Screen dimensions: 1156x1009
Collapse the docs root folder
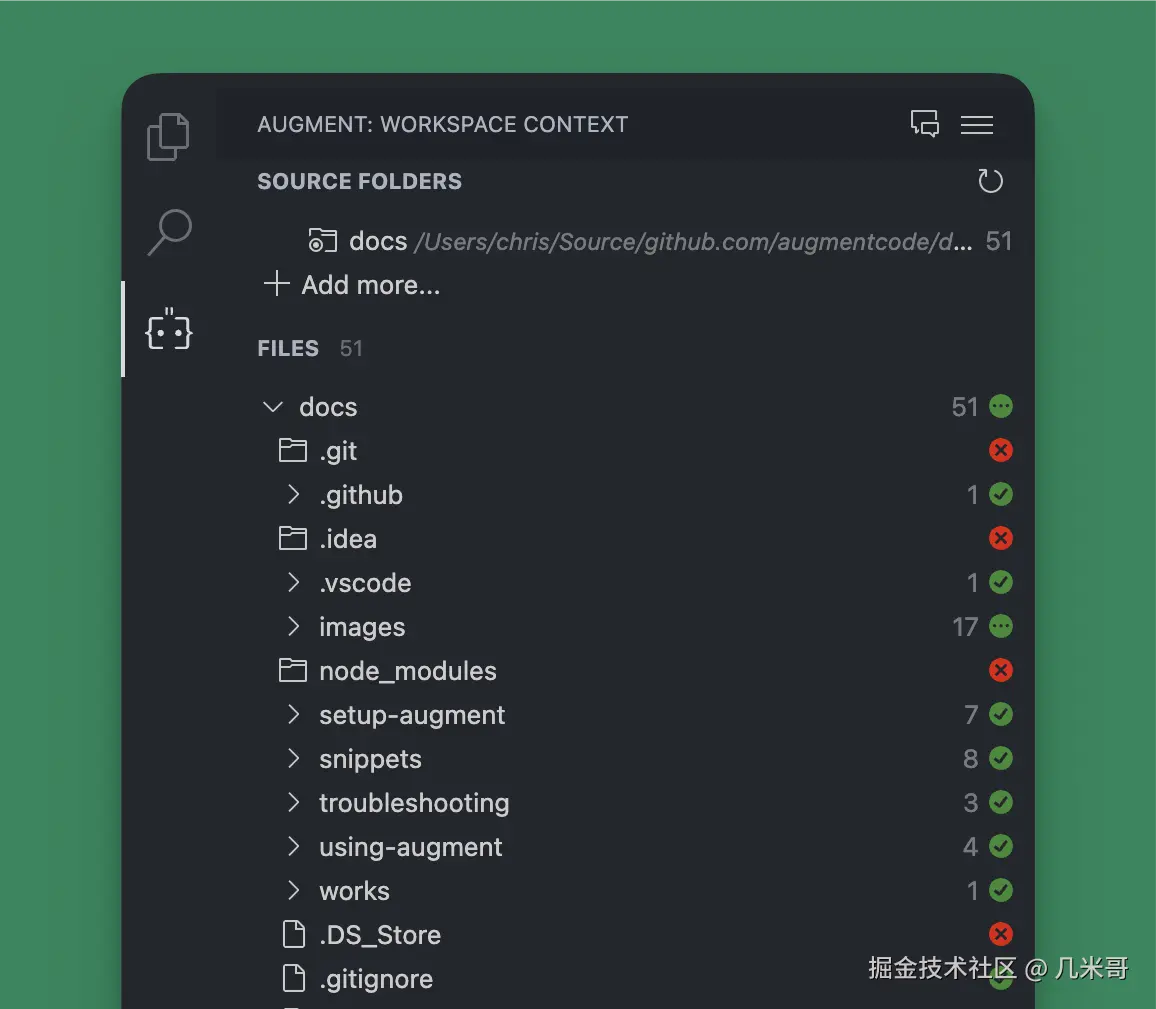coord(272,407)
